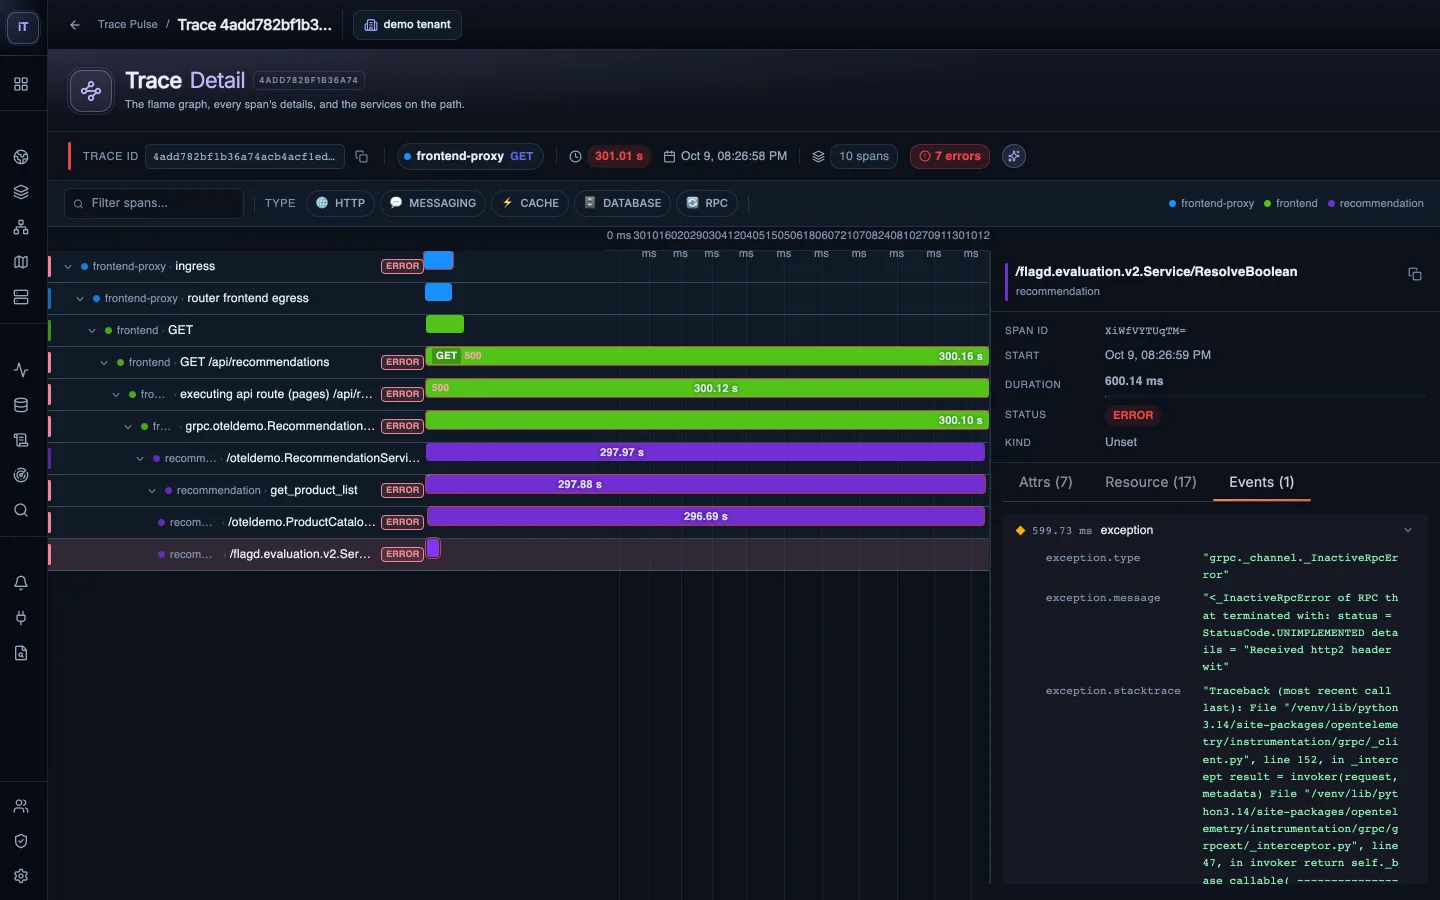This screenshot has width=1440, height=900.
Task: Open the users sidebar icon
Action: [x=21, y=806]
